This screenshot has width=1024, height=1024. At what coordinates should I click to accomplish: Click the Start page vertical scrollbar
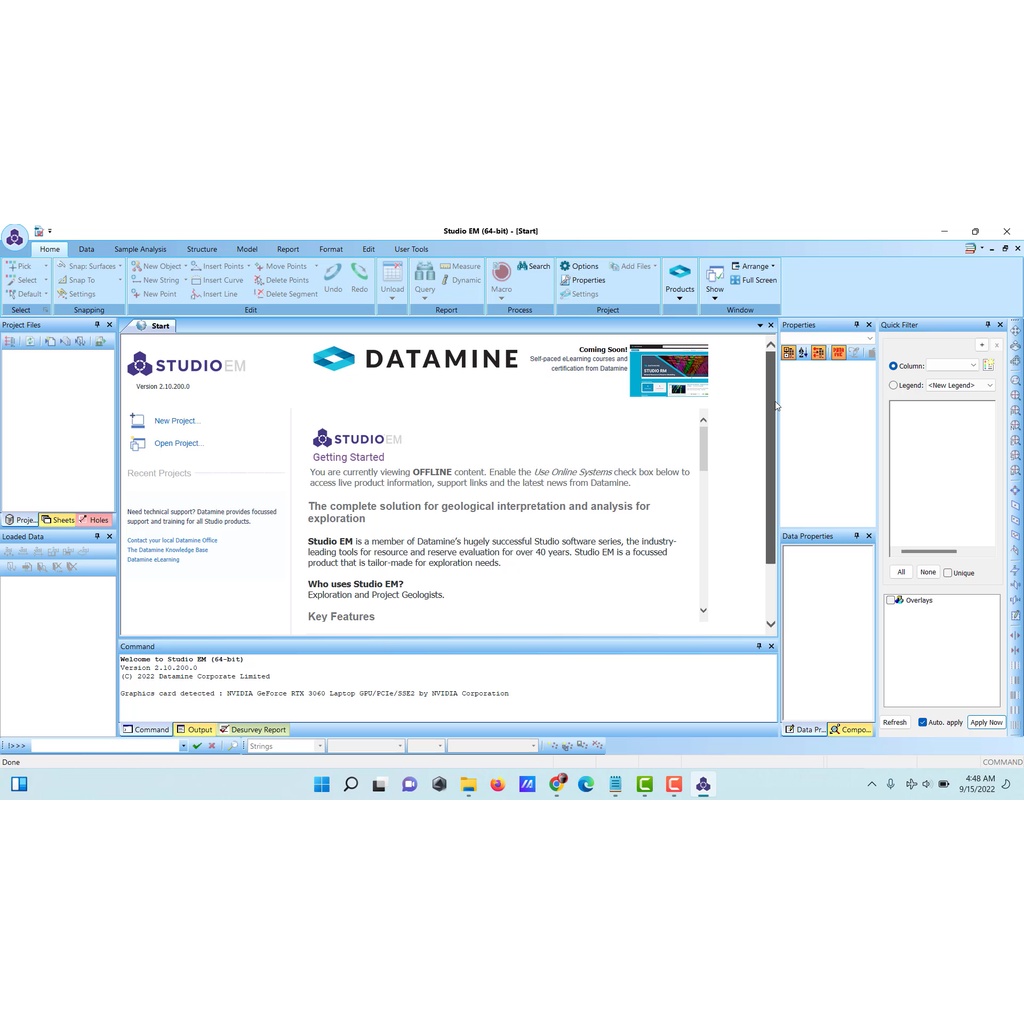[771, 457]
